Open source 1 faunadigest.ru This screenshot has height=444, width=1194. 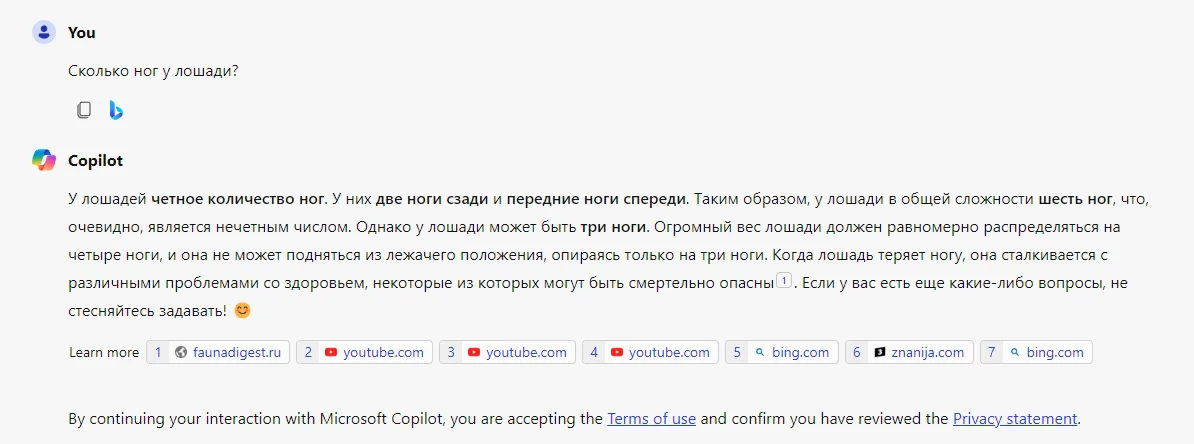[218, 352]
